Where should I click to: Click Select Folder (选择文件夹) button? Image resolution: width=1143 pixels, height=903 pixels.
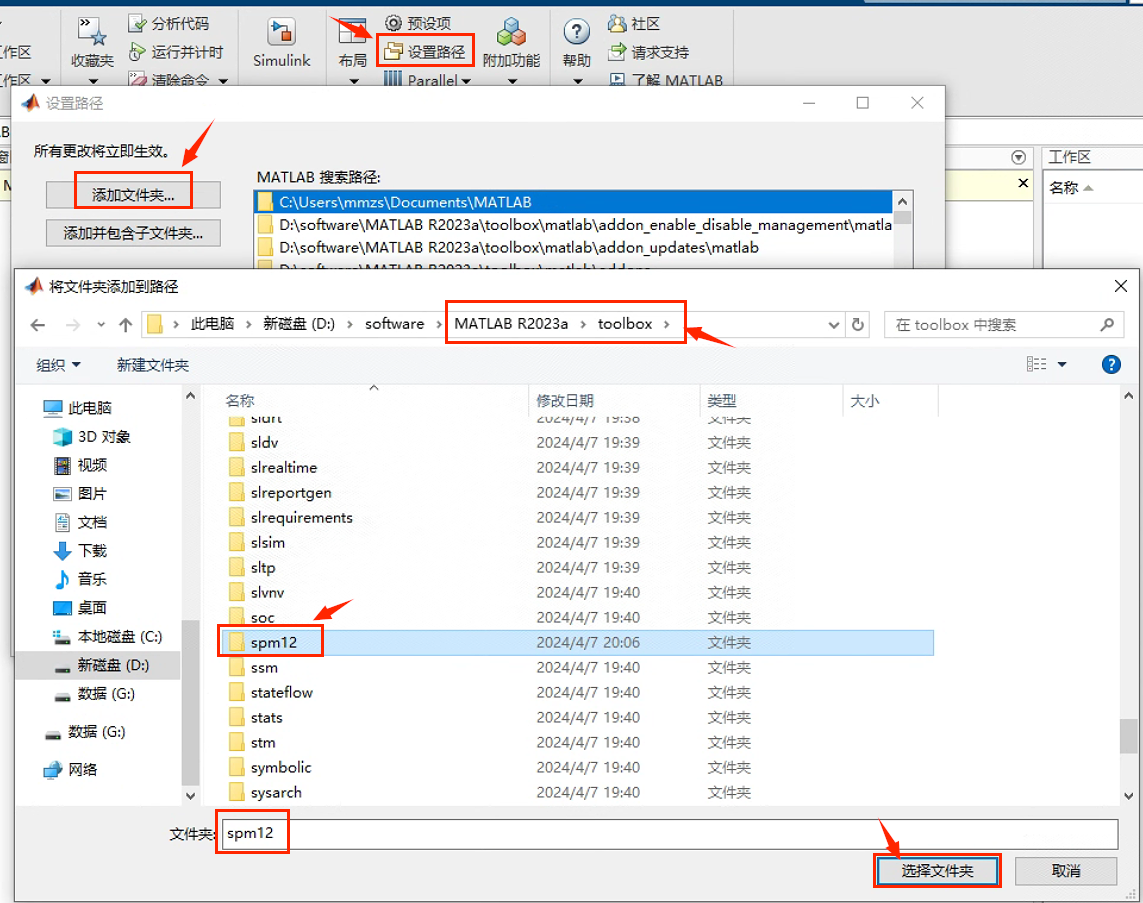click(937, 871)
